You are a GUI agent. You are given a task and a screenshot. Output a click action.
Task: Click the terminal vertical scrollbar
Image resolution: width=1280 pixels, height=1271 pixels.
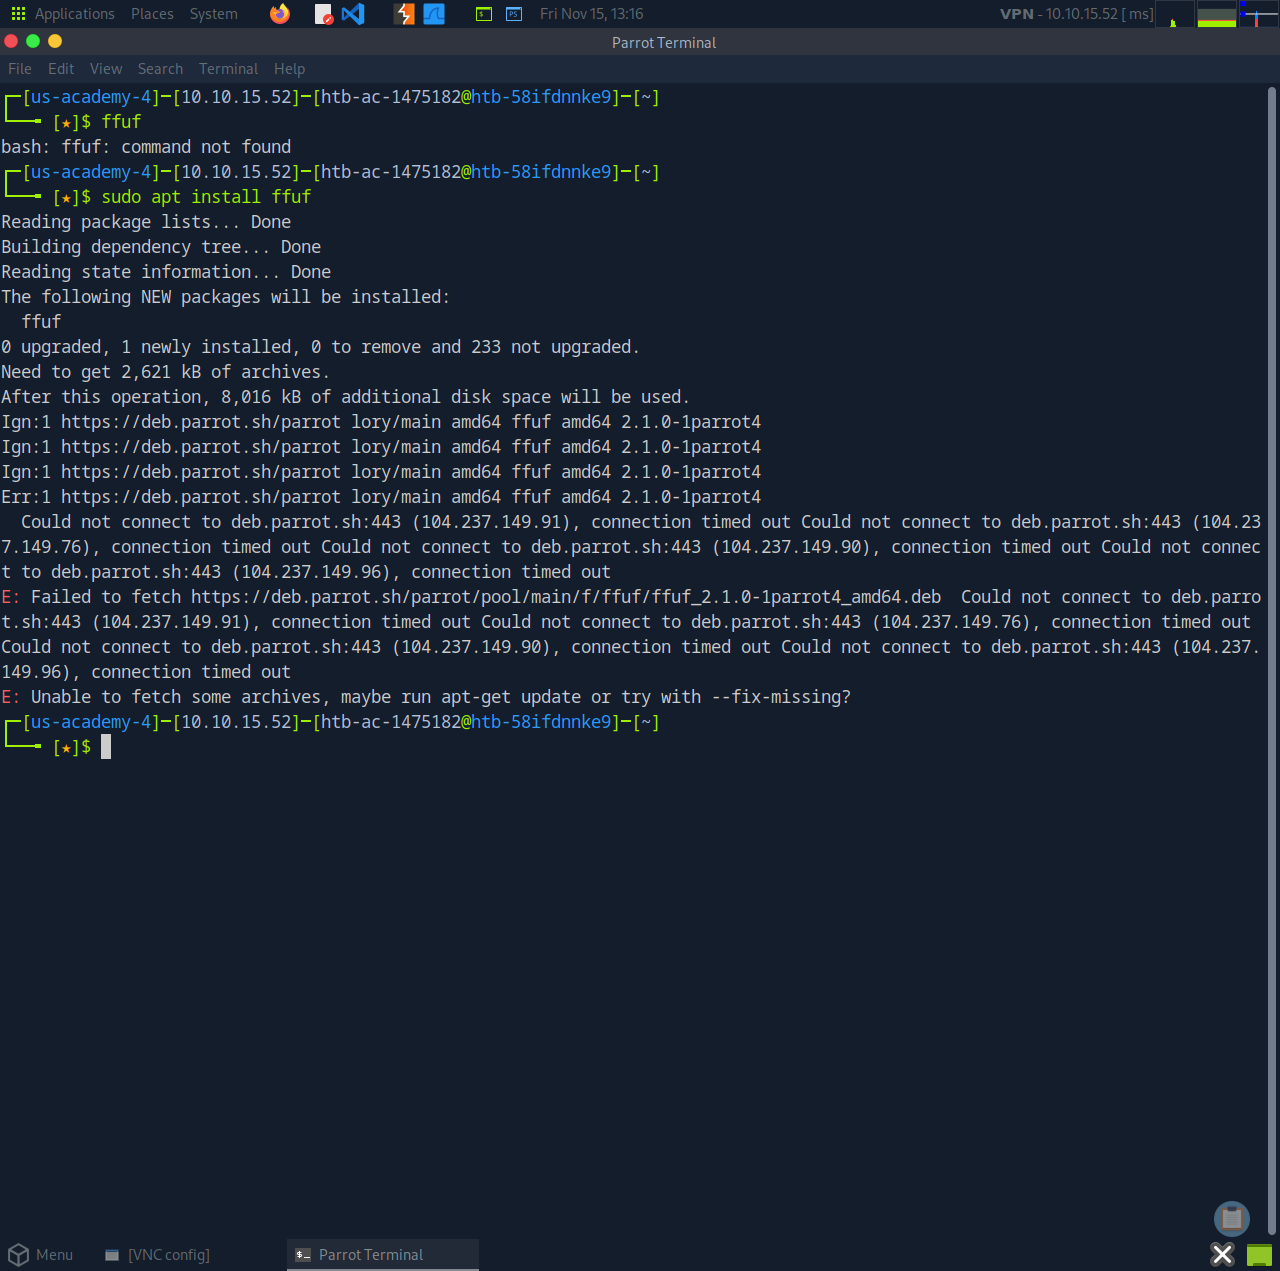[1272, 600]
